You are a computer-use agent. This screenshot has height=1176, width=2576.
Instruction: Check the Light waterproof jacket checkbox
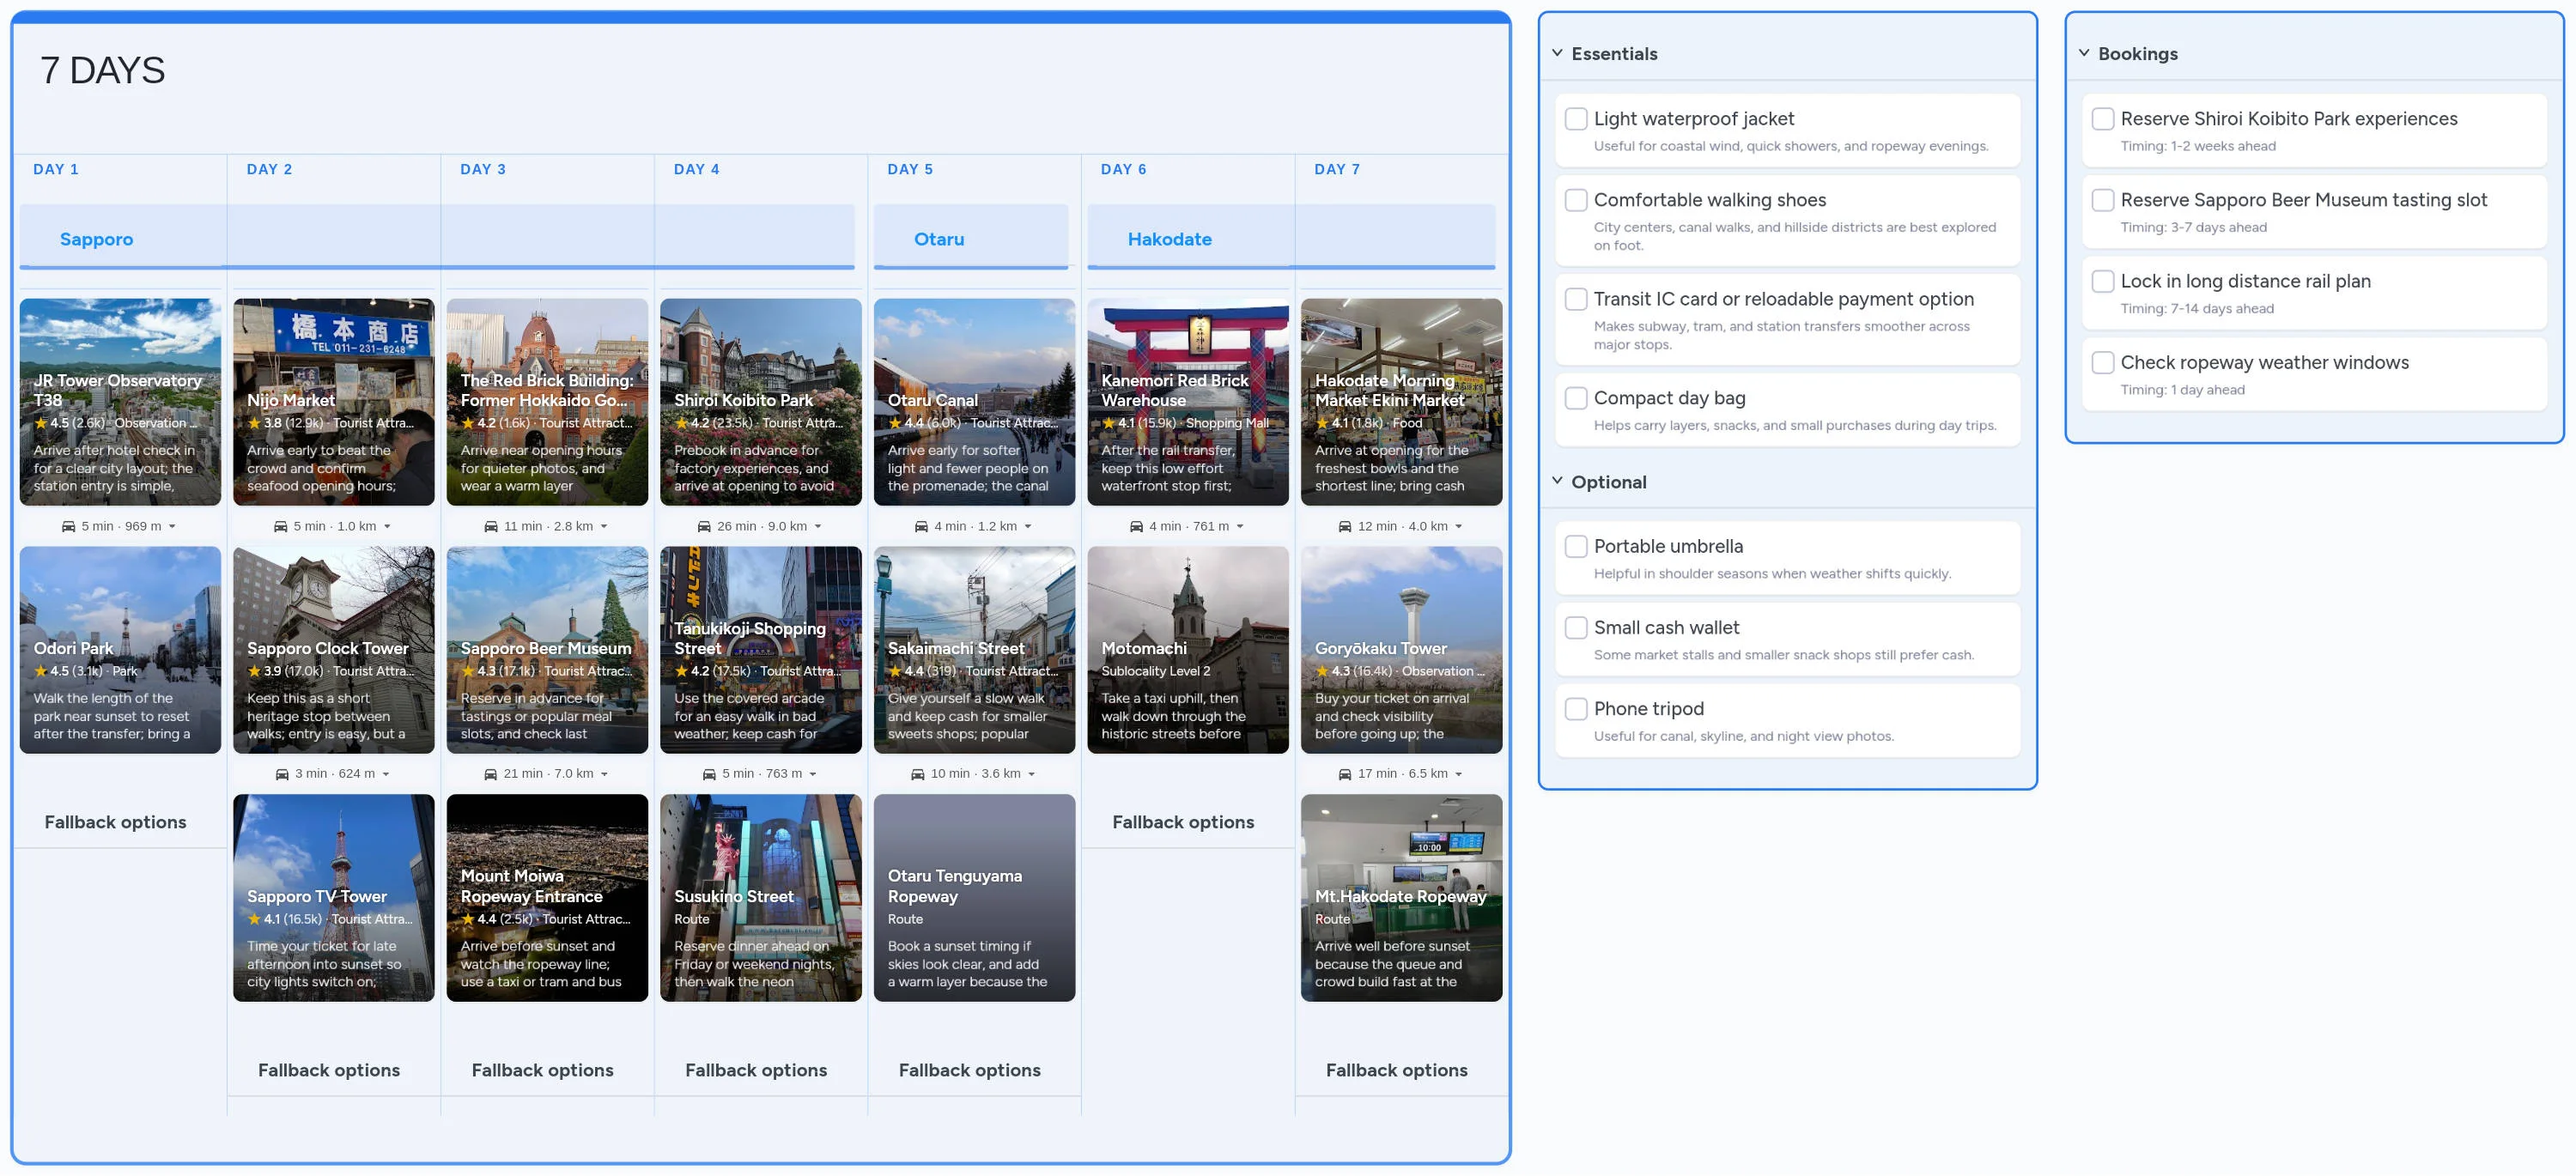pyautogui.click(x=1576, y=119)
